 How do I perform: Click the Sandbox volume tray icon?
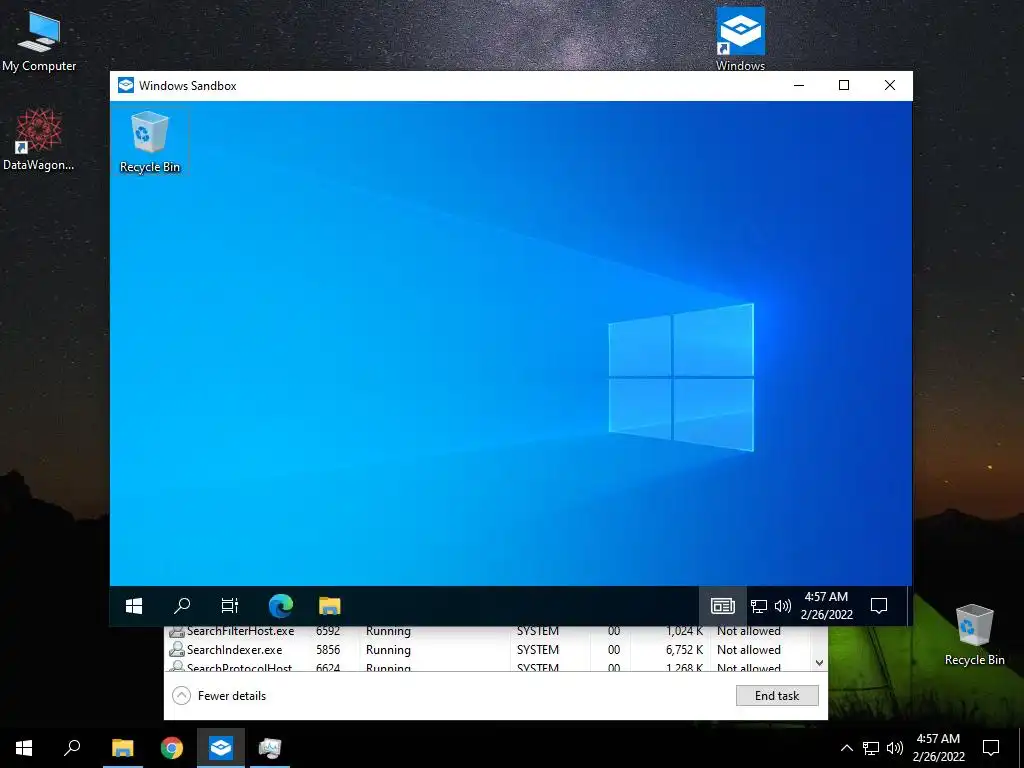coord(782,606)
